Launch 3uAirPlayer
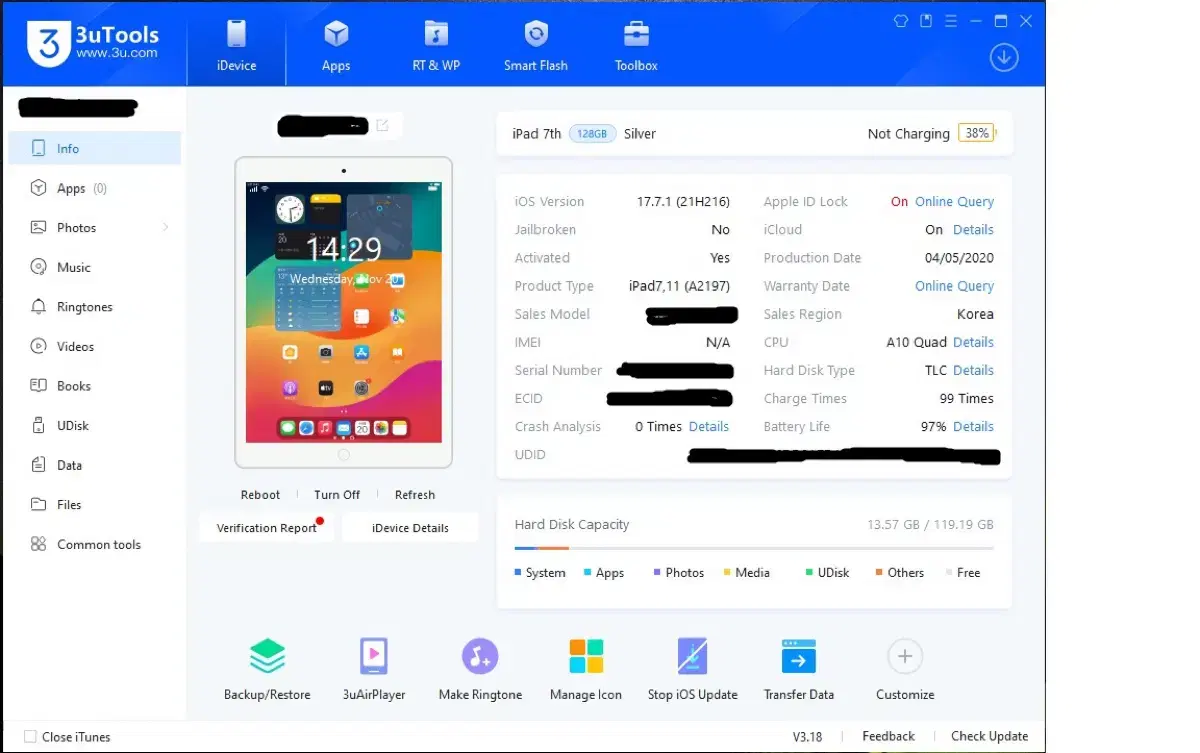Screen dimensions: 1200x753 click(374, 669)
